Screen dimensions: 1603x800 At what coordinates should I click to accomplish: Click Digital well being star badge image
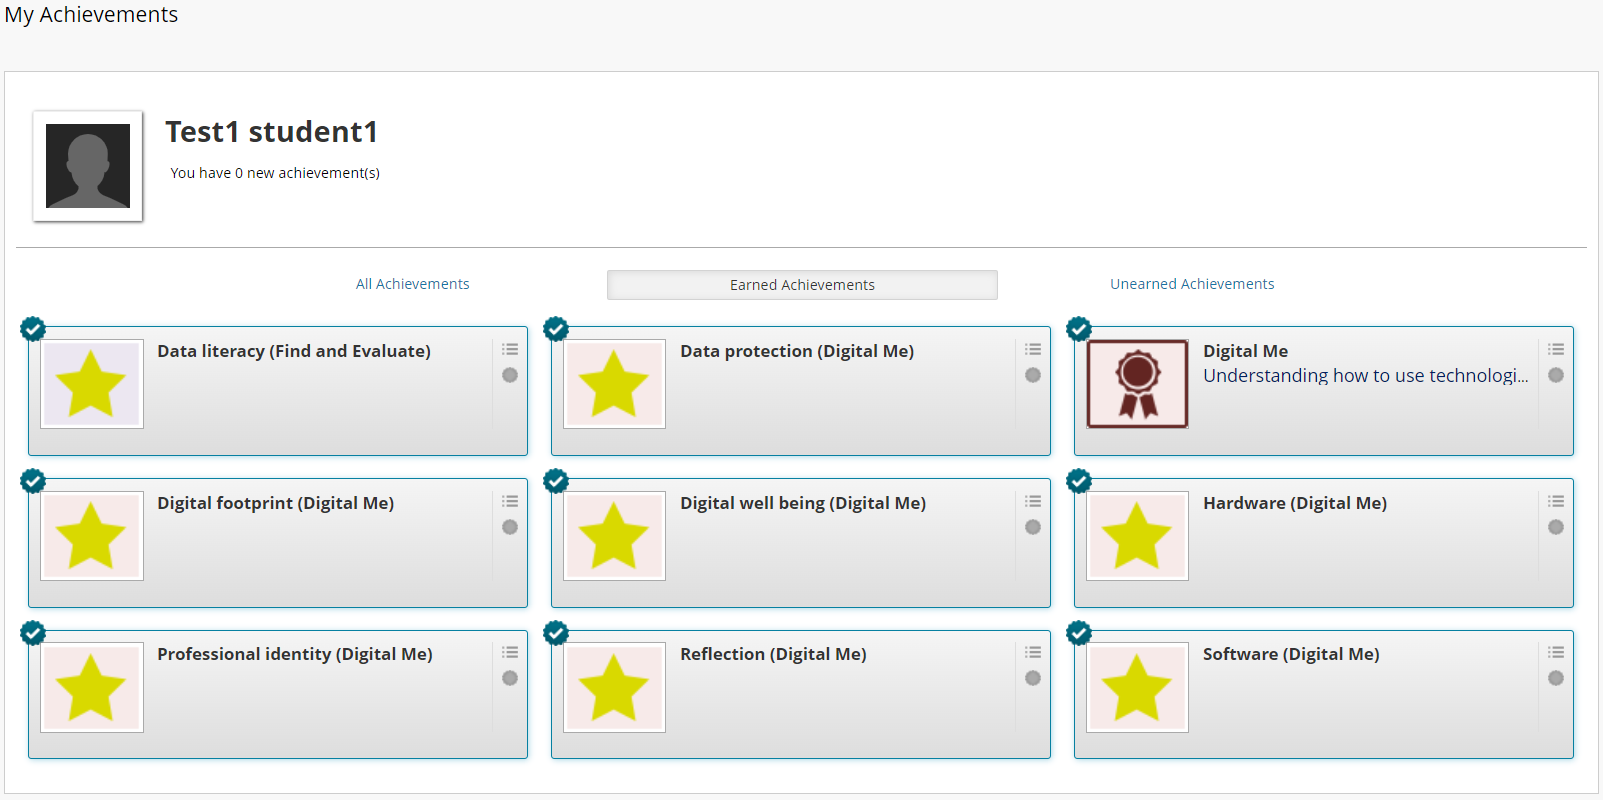click(615, 536)
